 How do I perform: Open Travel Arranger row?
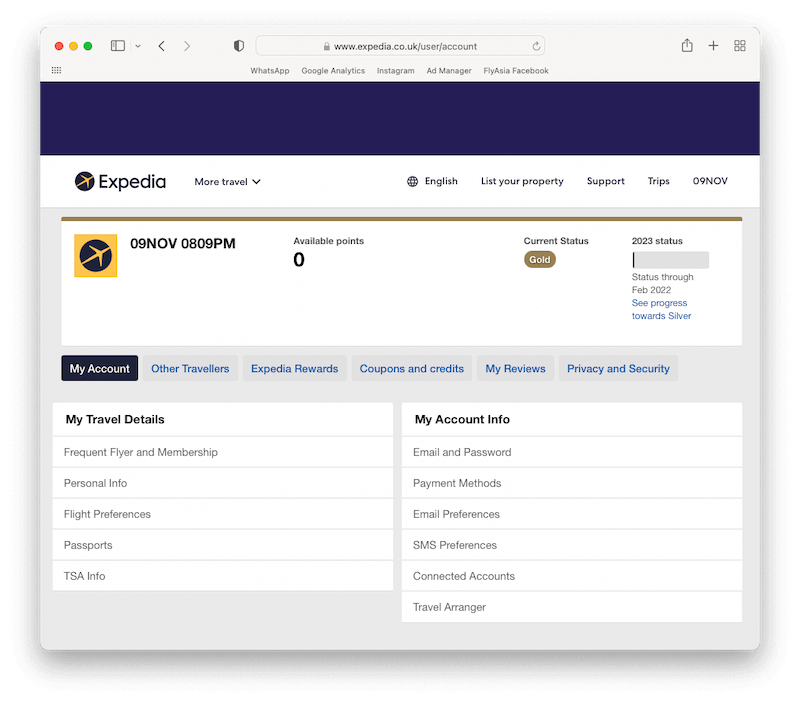coord(571,607)
